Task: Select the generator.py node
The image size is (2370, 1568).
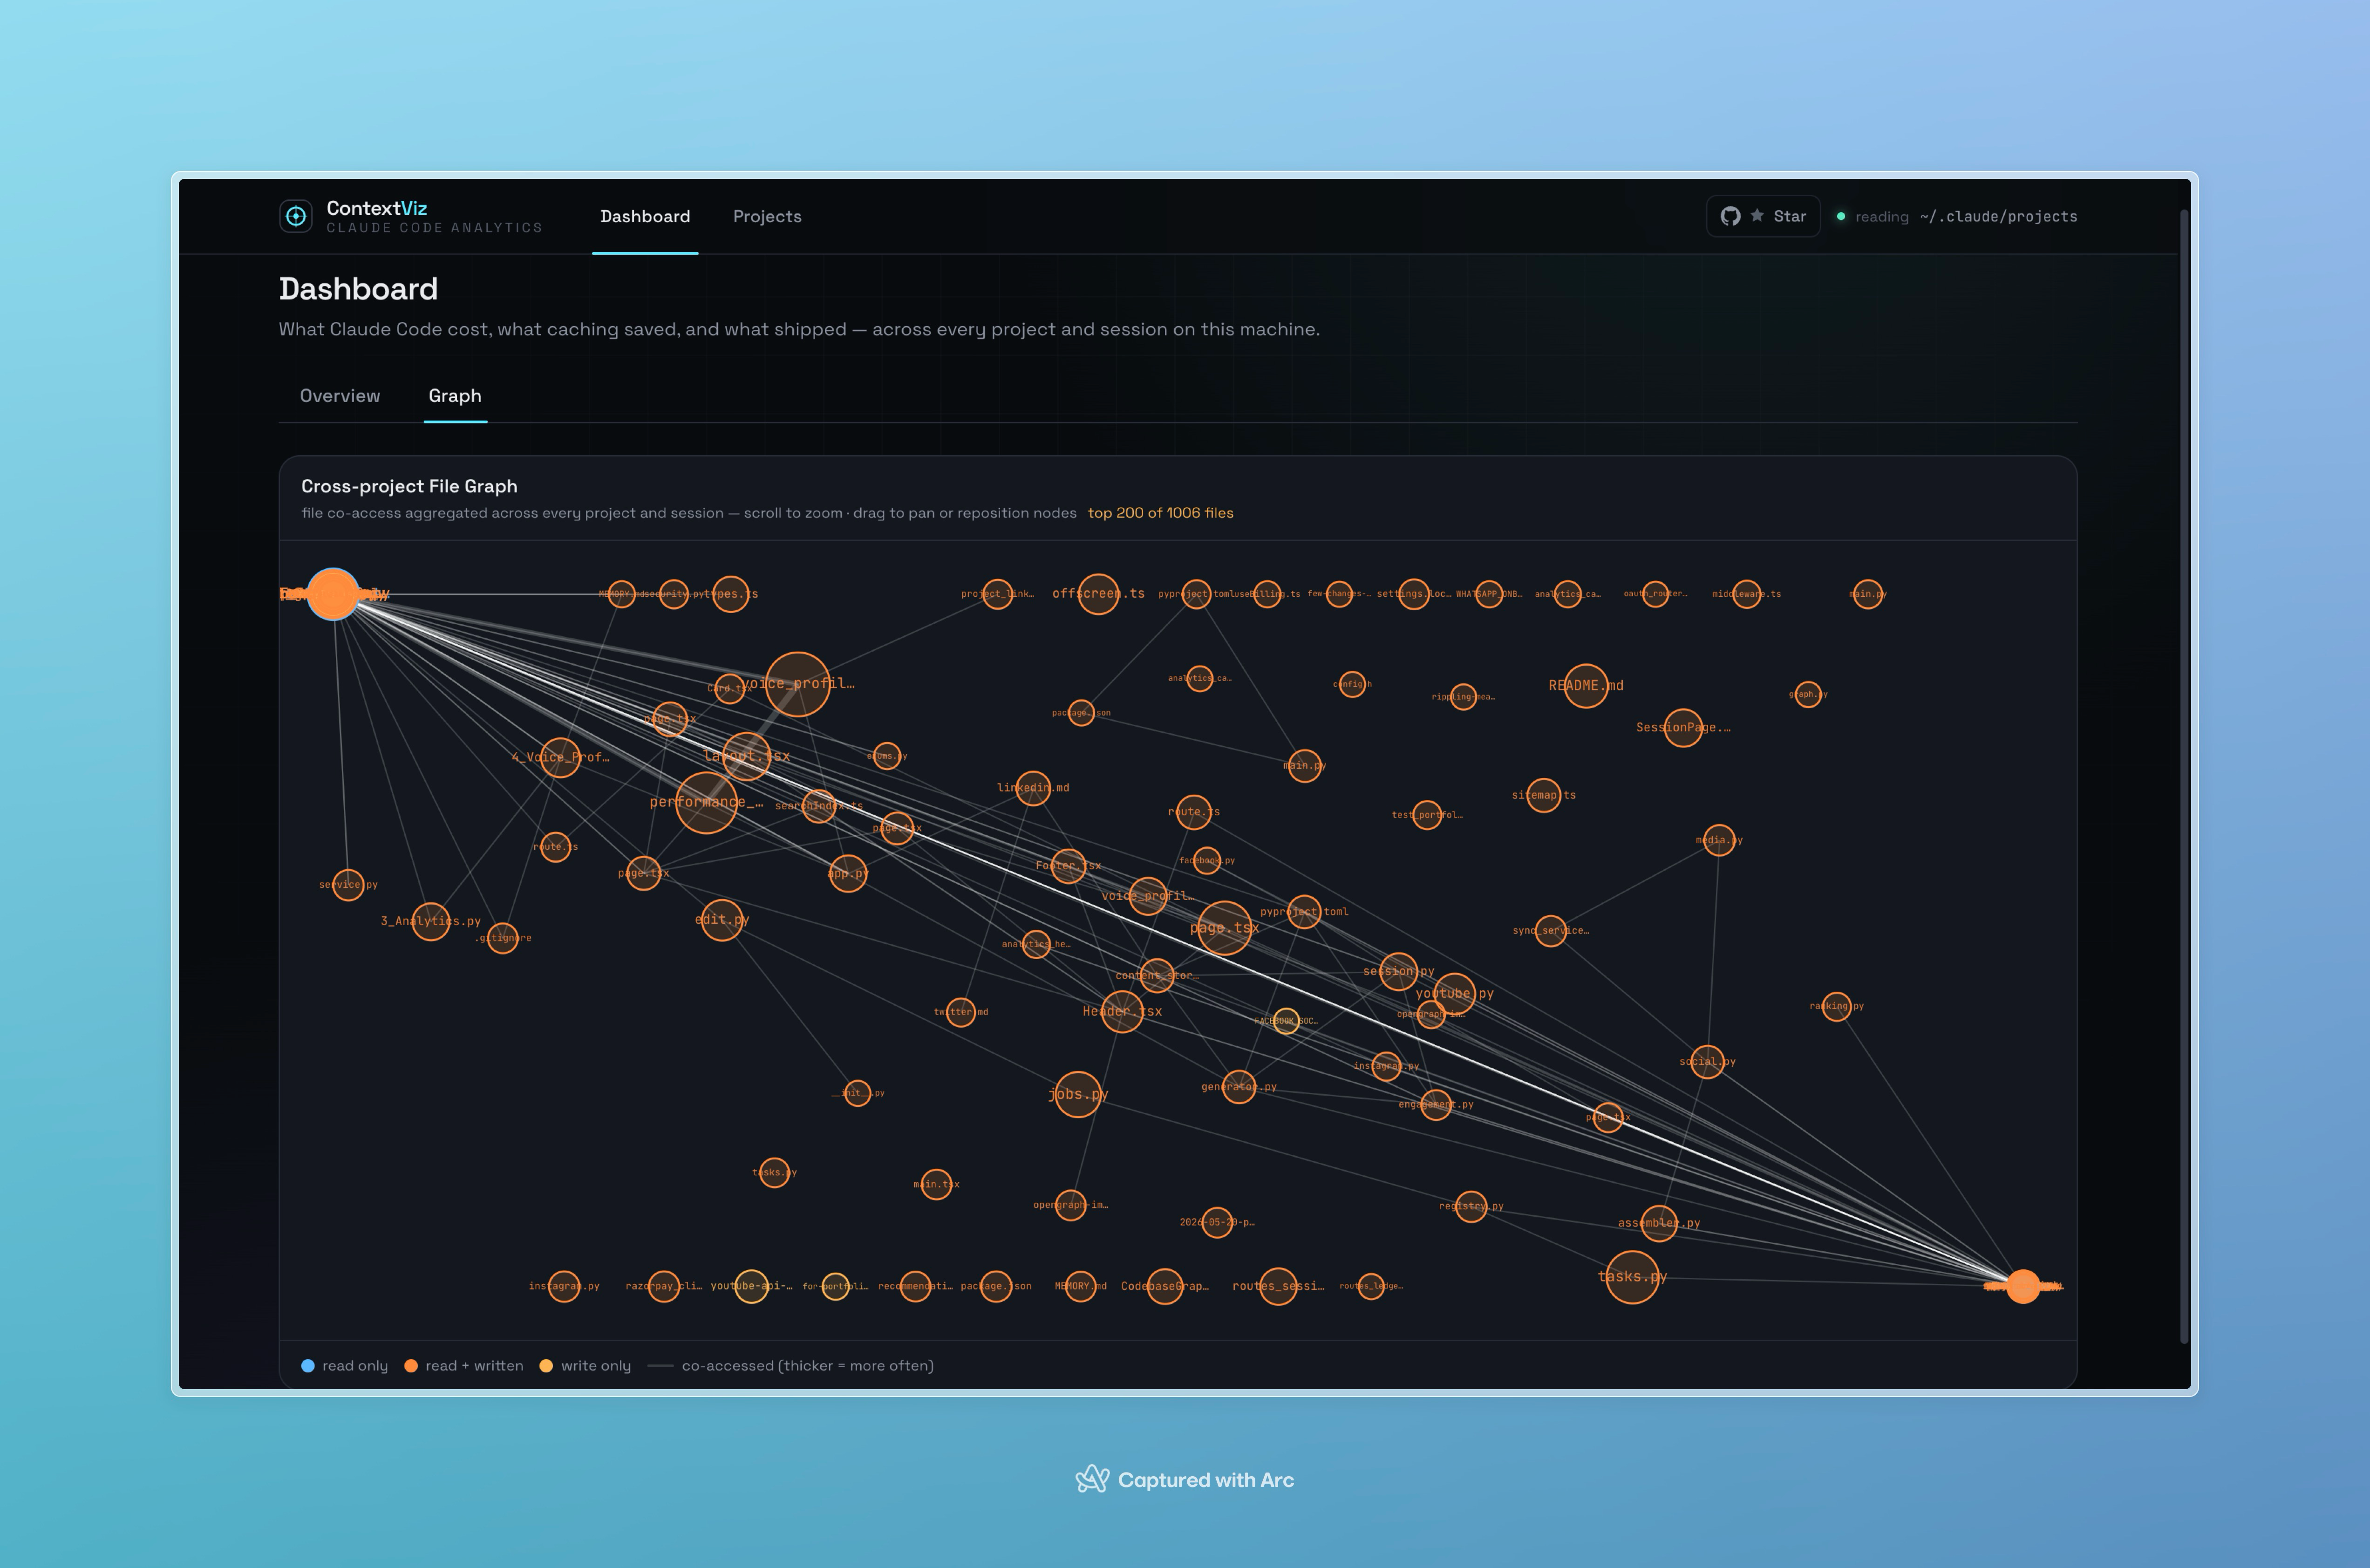Action: click(1238, 1086)
